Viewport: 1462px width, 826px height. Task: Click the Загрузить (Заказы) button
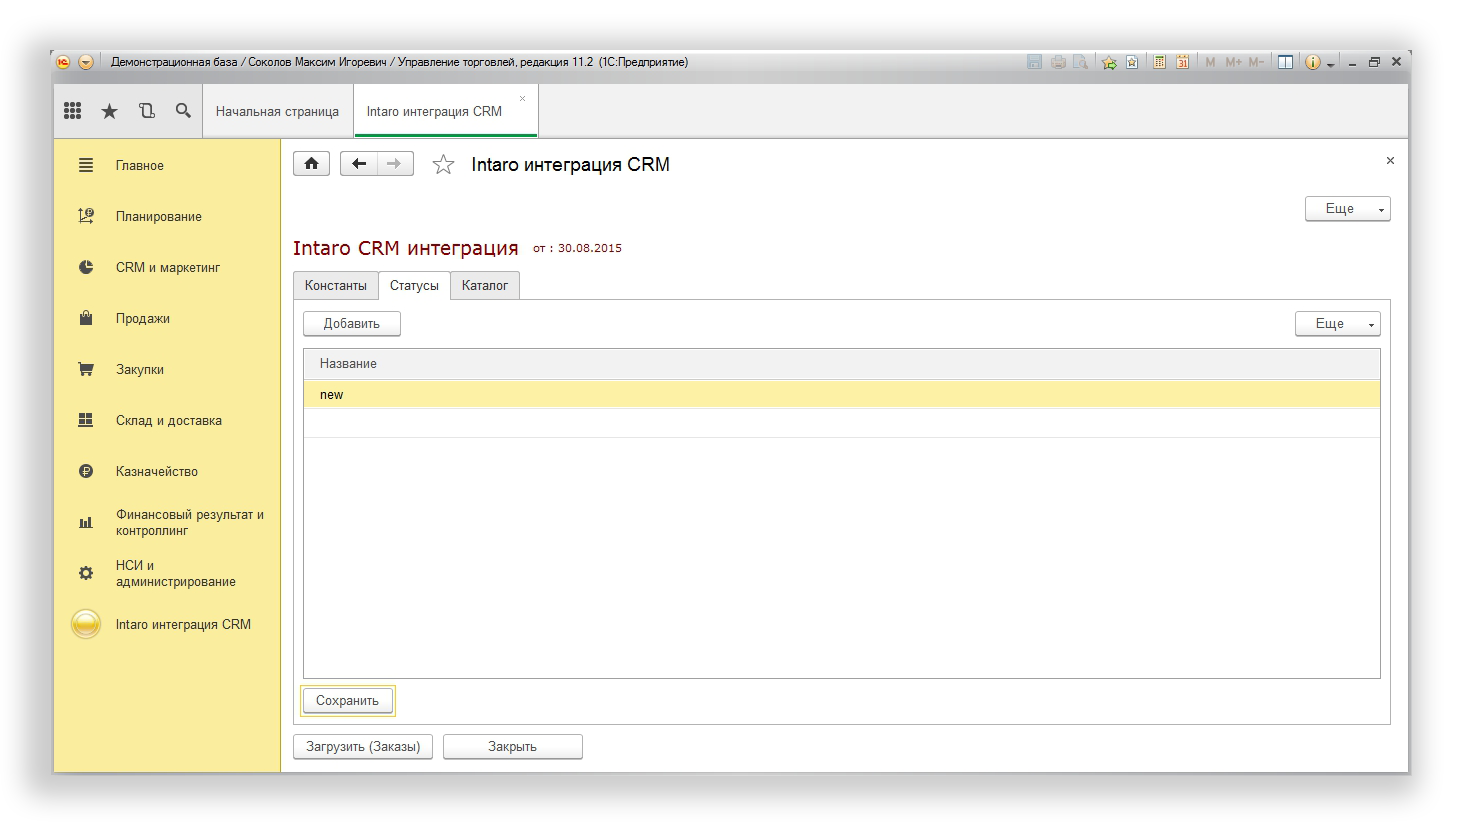(363, 747)
